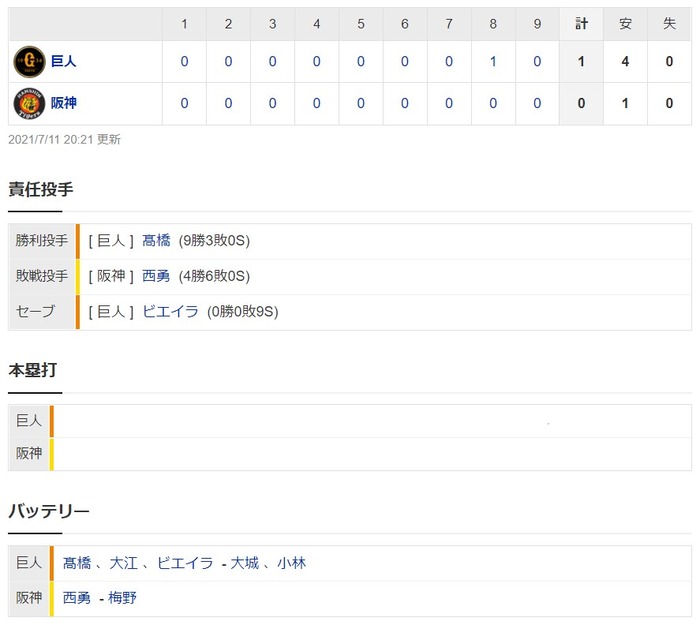Click 西勇 in Hanshin battery row
The height and width of the screenshot is (625, 700).
(x=76, y=598)
